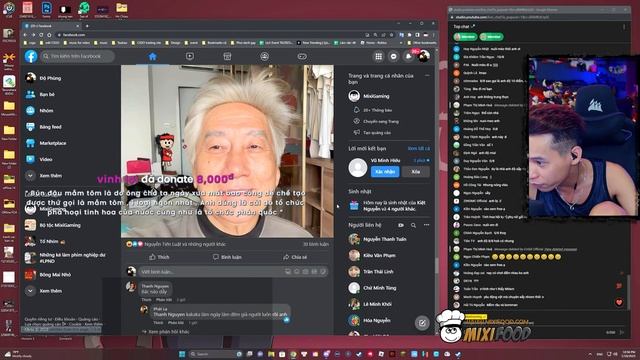Open the contacts three-dots options
This screenshot has width=640, height=360.
[x=427, y=225]
